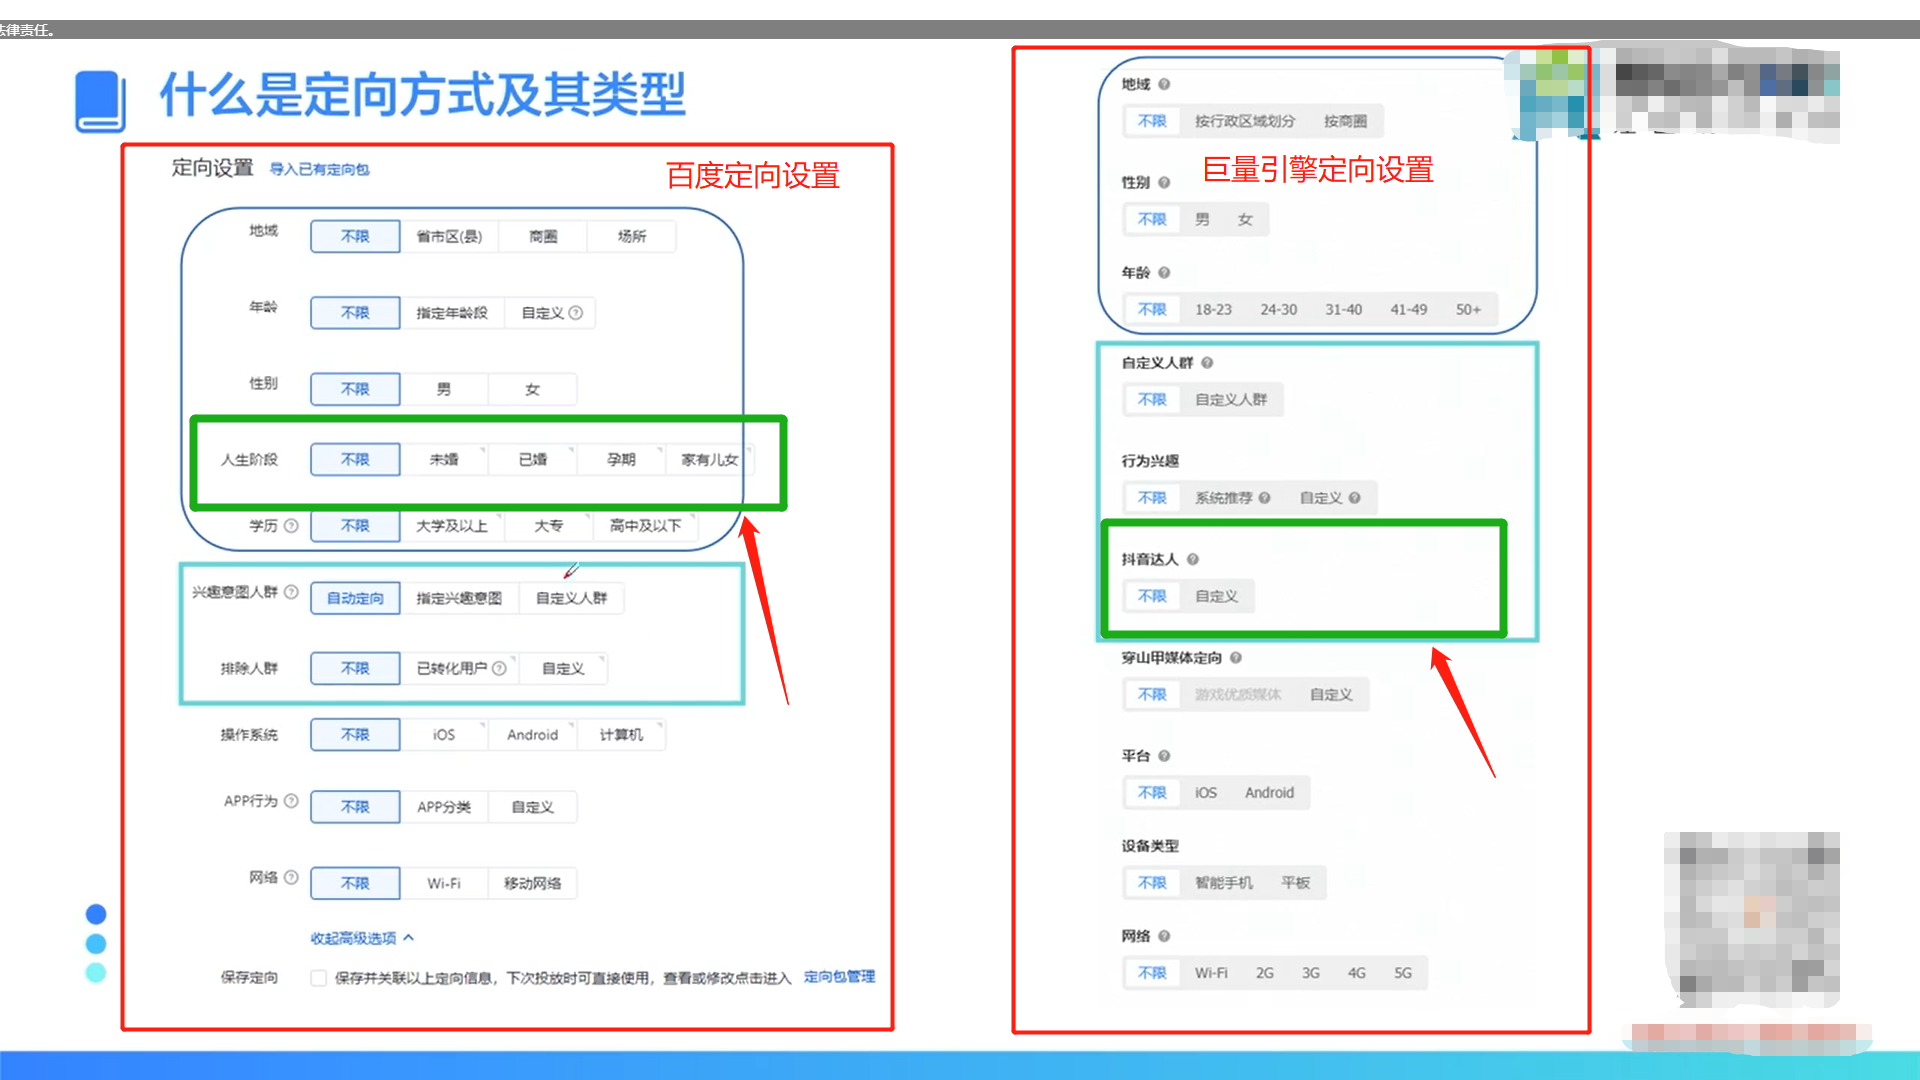Select 计算机 operating system option
The image size is (1920, 1080).
point(621,735)
